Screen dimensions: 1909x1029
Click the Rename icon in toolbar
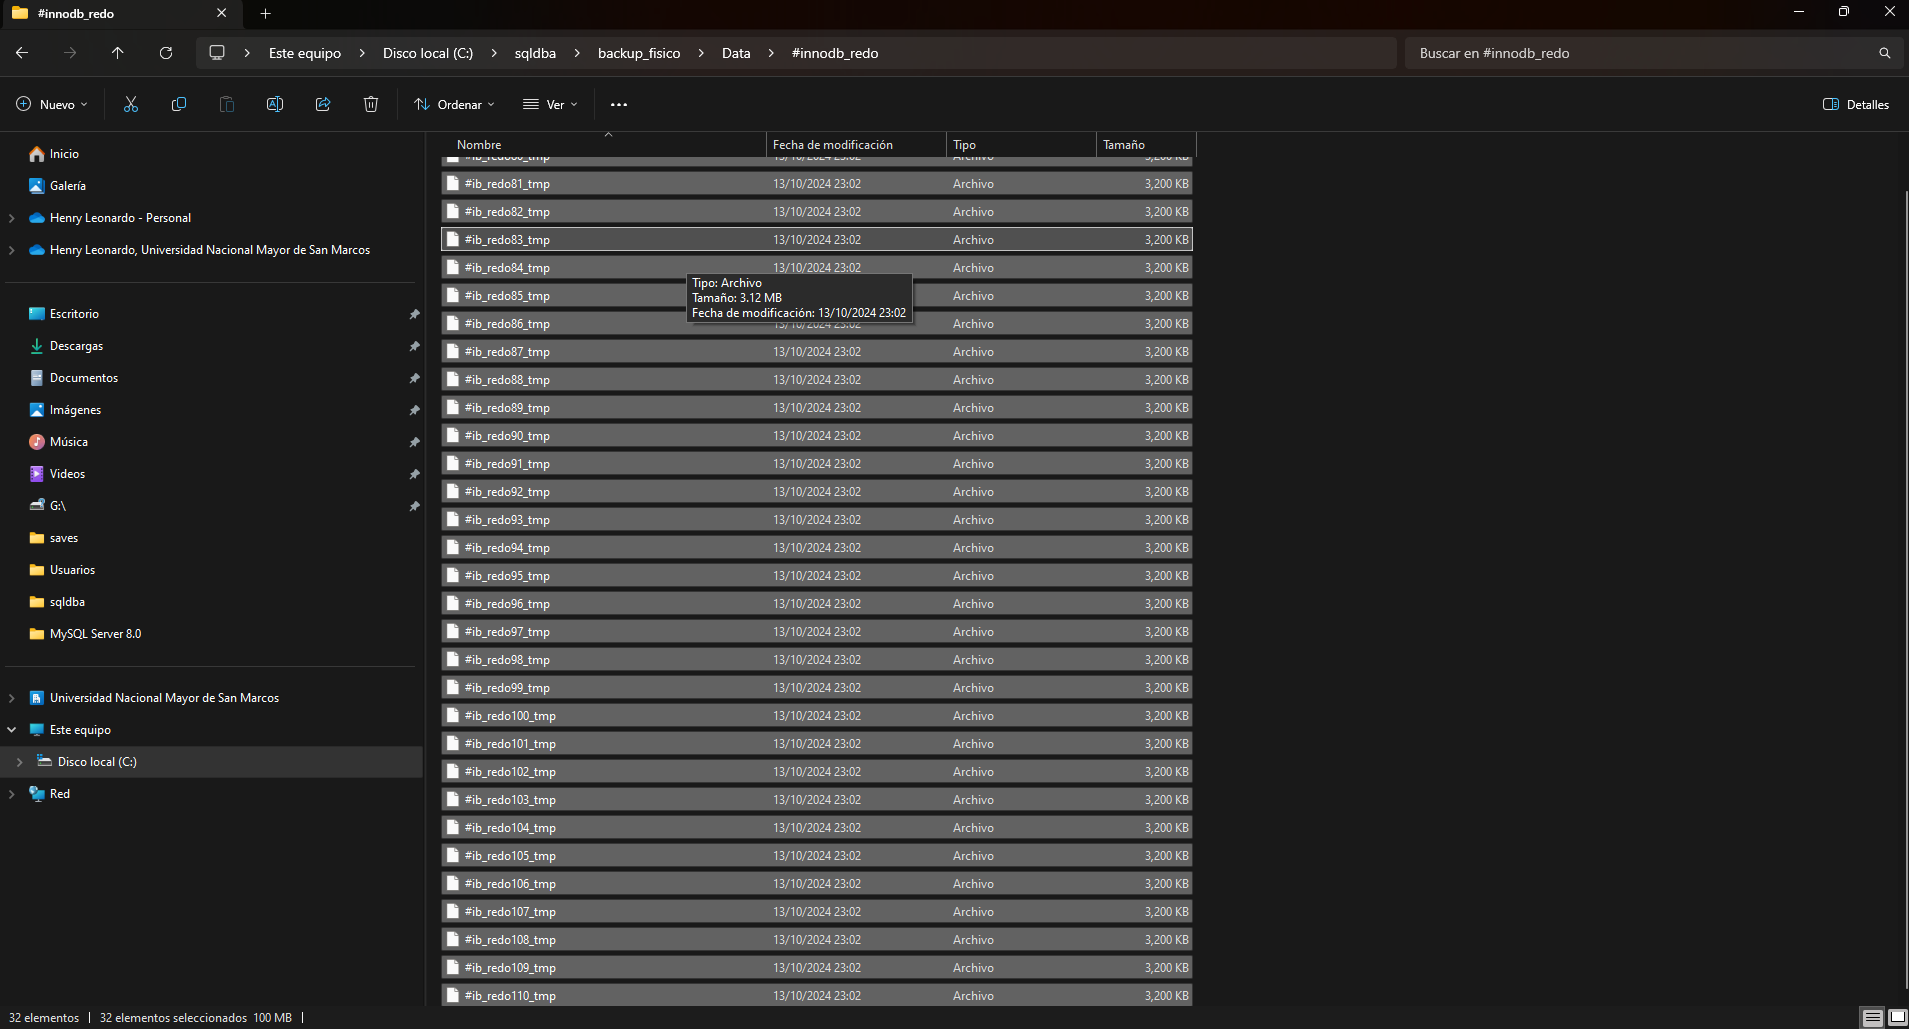click(x=275, y=104)
